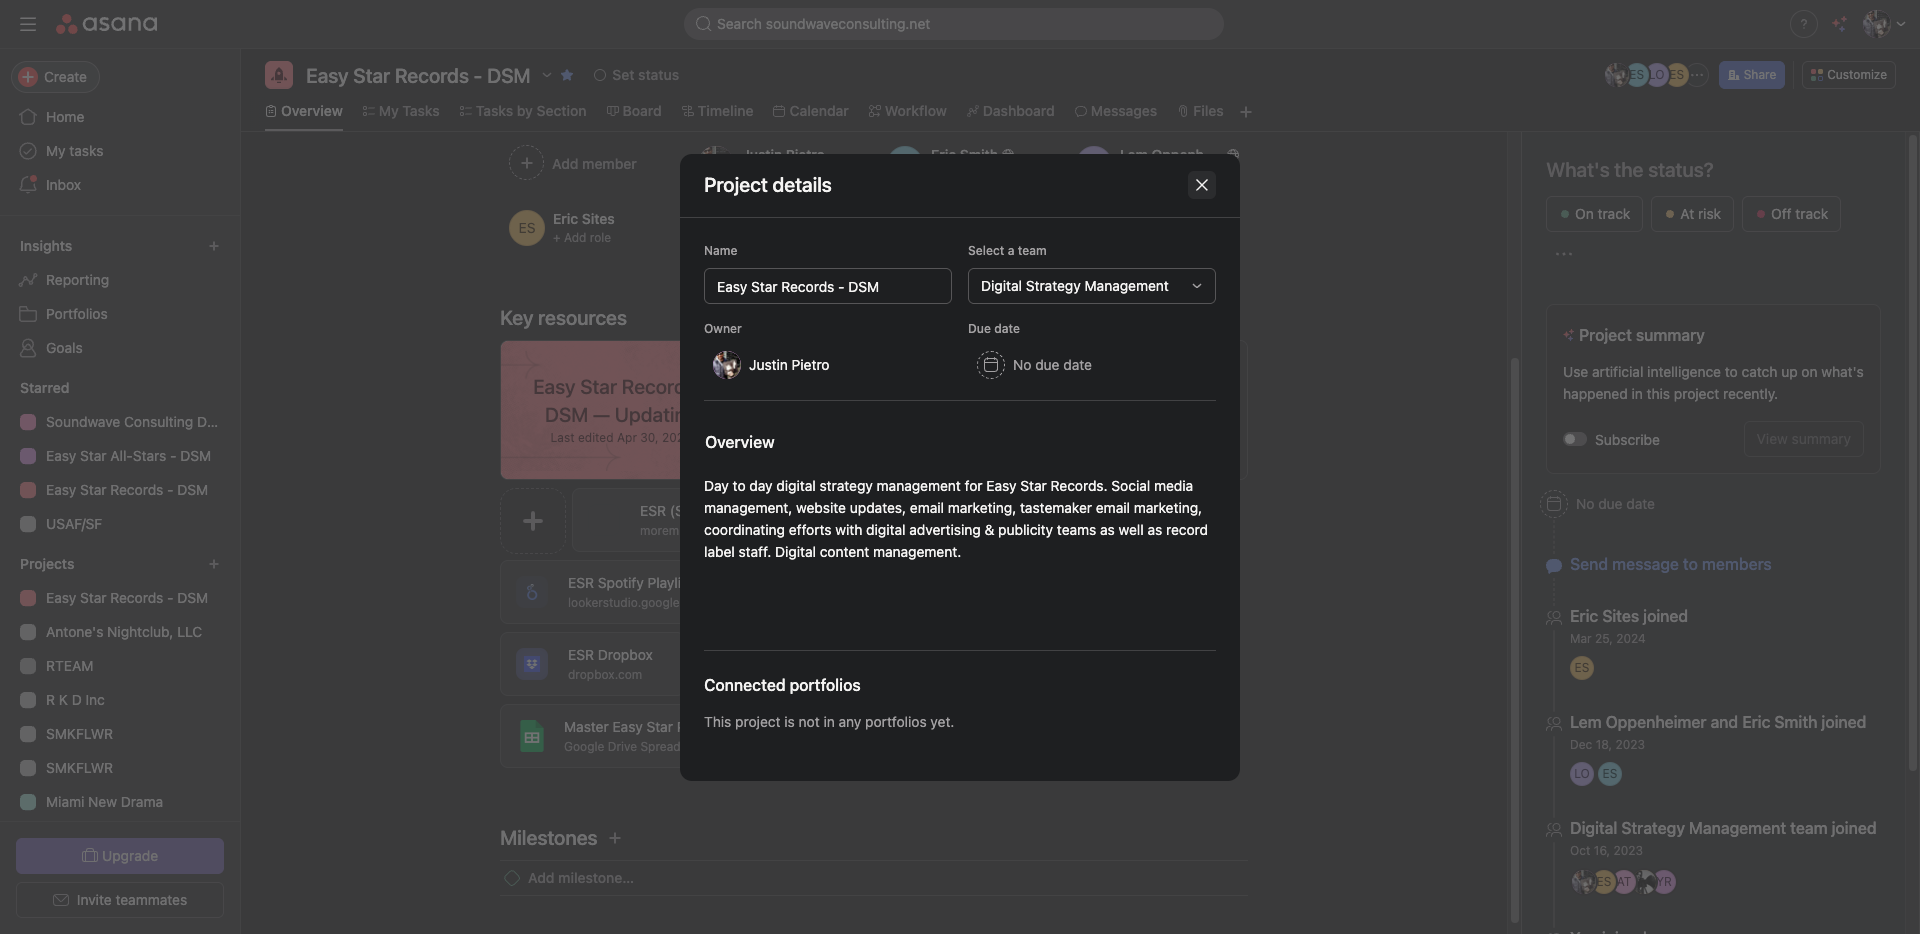Screen dimensions: 1920x934
Task: Switch to the Timeline tab
Action: click(x=717, y=111)
